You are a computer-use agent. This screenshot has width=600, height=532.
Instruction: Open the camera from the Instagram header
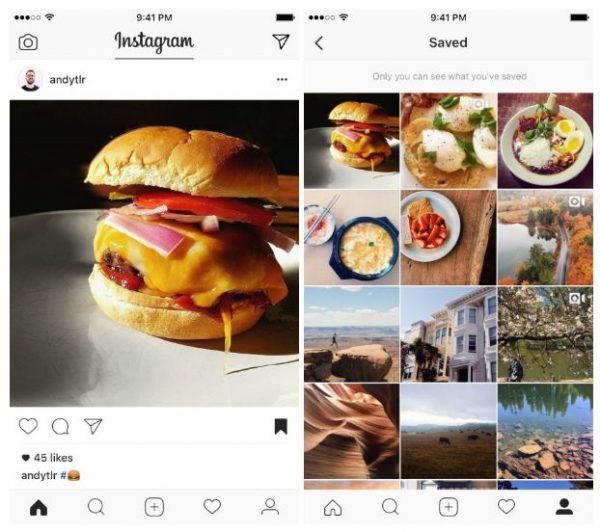pos(28,42)
